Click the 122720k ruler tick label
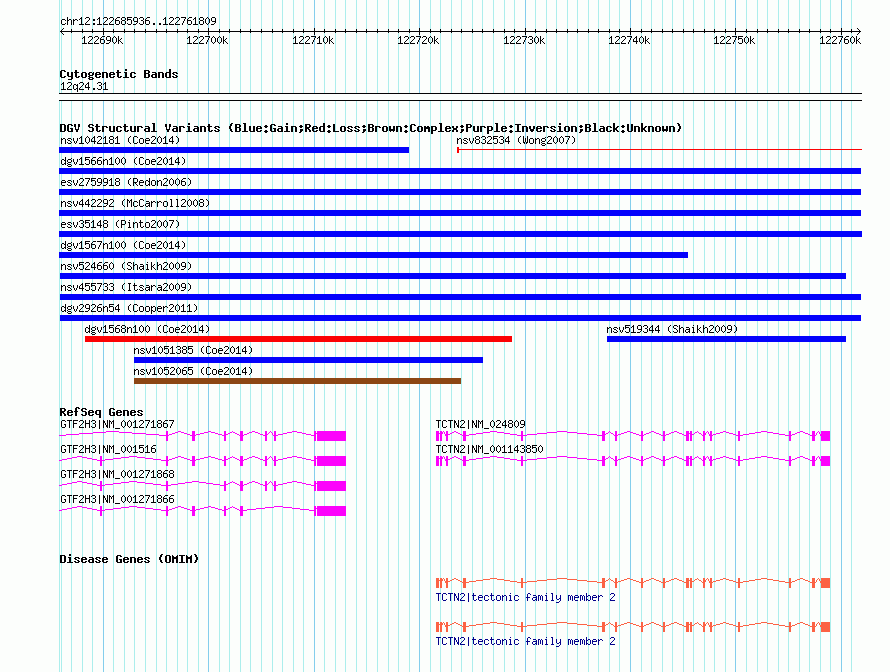Screen dimensions: 890x672 (418, 40)
